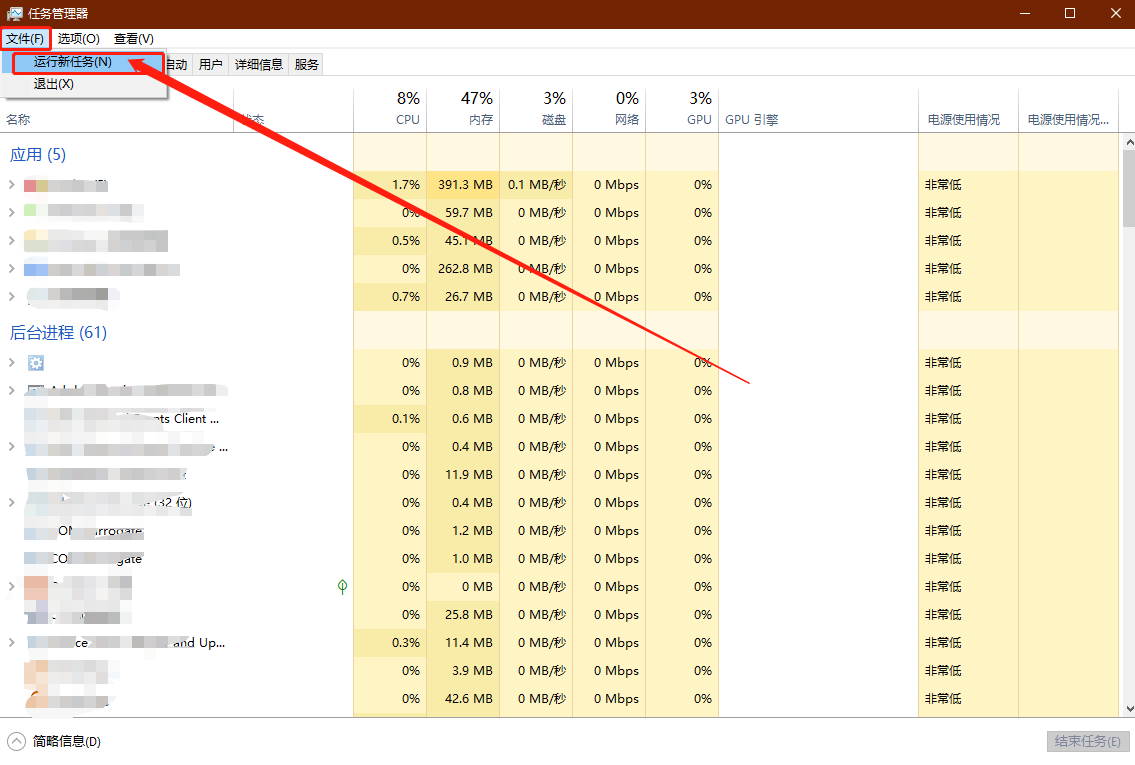Select the gear-icon background process
This screenshot has height=765, width=1135.
tap(35, 363)
